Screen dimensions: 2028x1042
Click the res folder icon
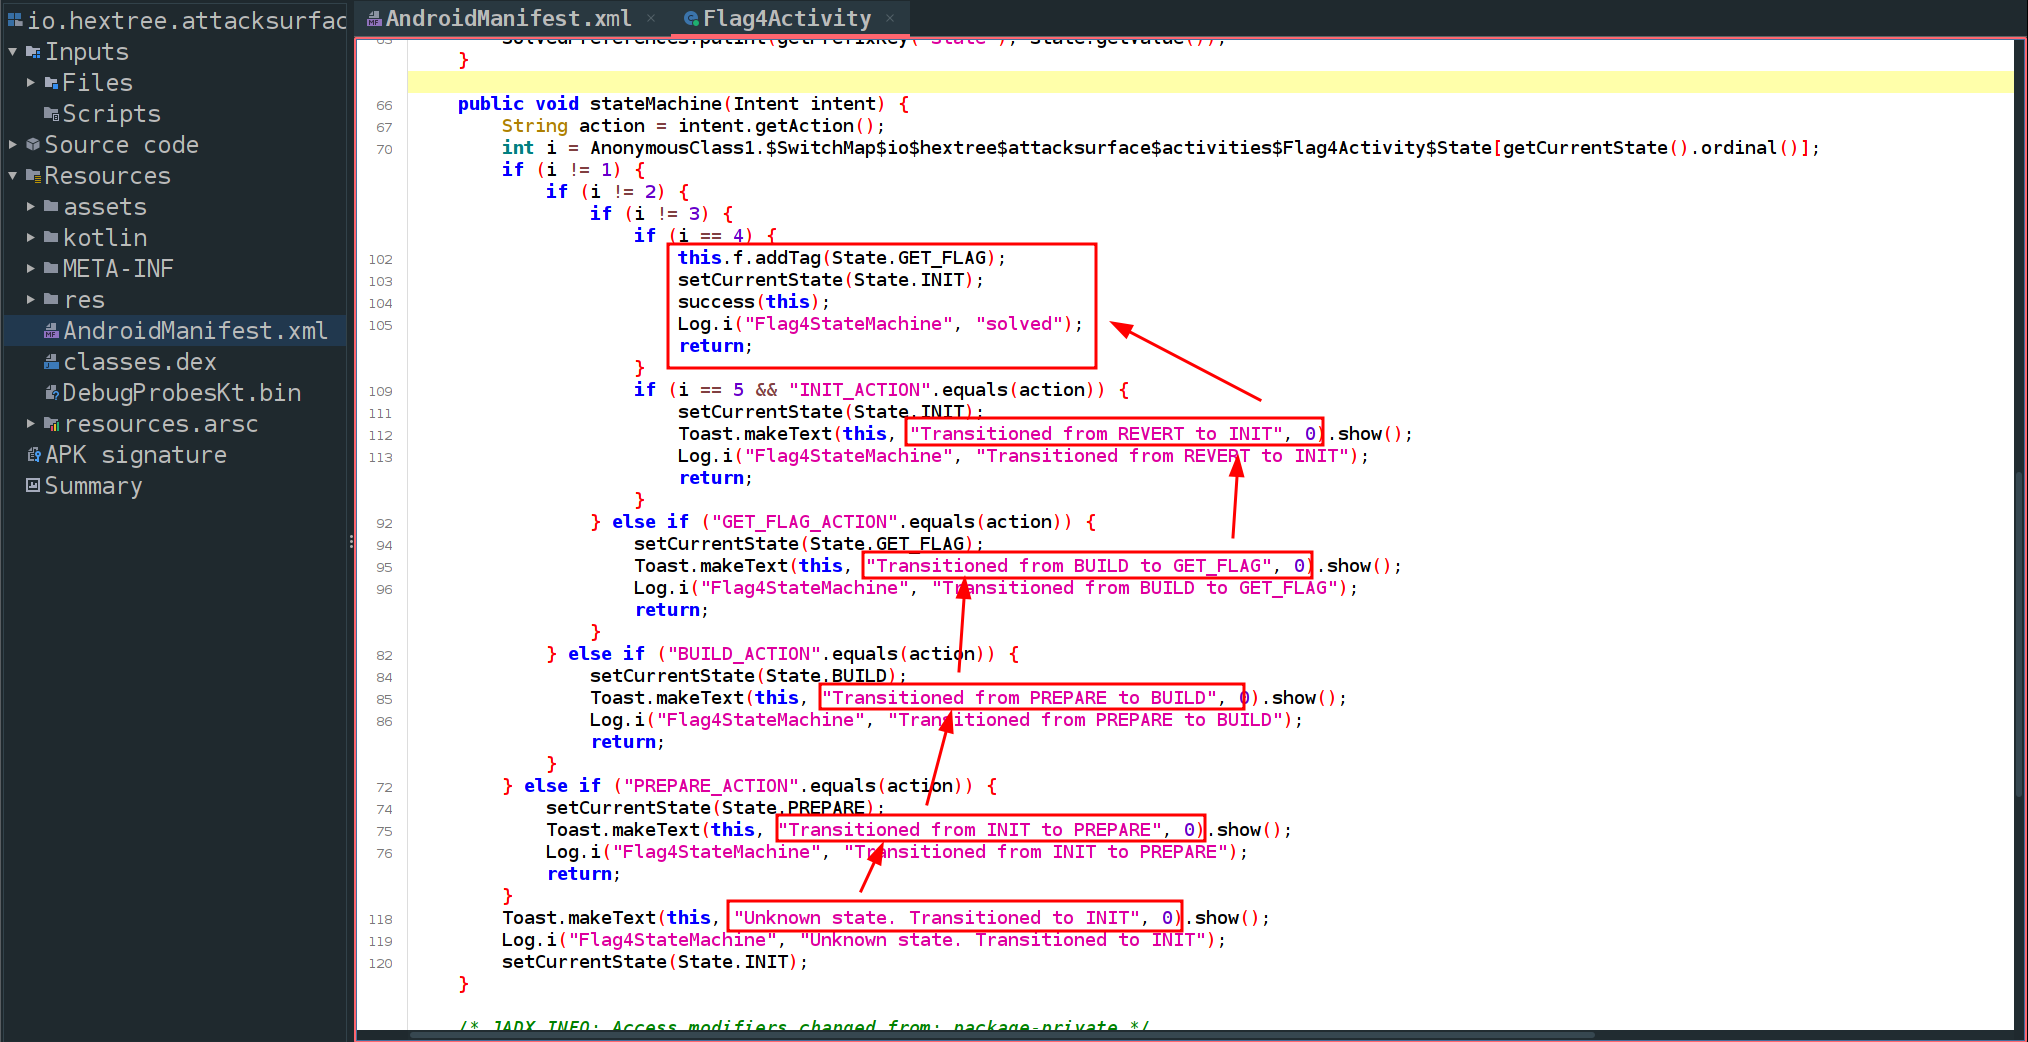[52, 299]
